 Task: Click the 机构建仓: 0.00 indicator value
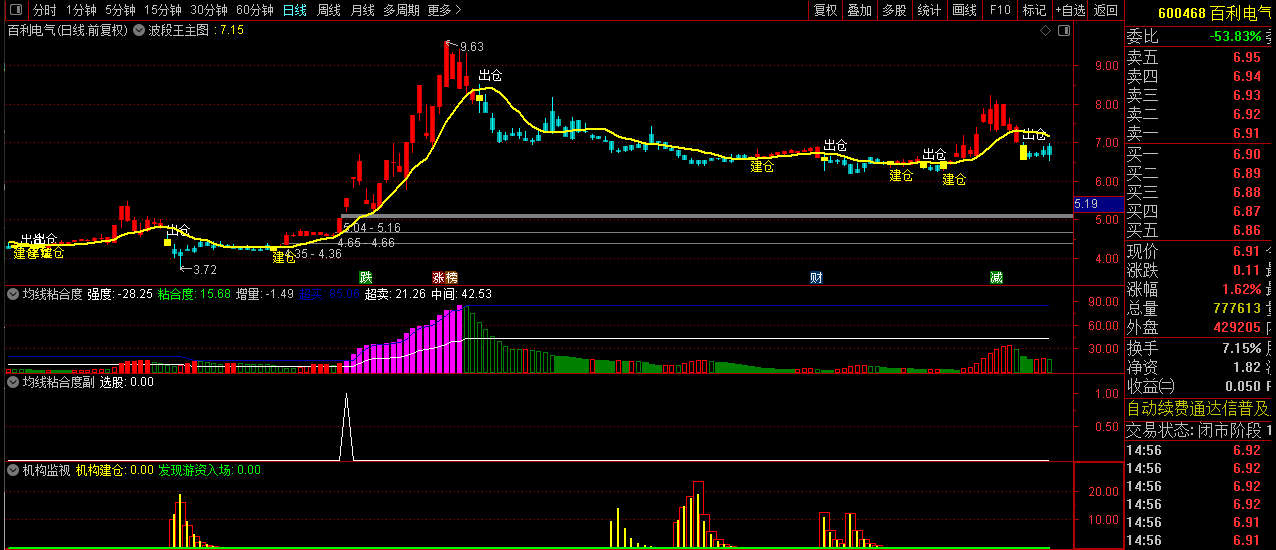[114, 469]
